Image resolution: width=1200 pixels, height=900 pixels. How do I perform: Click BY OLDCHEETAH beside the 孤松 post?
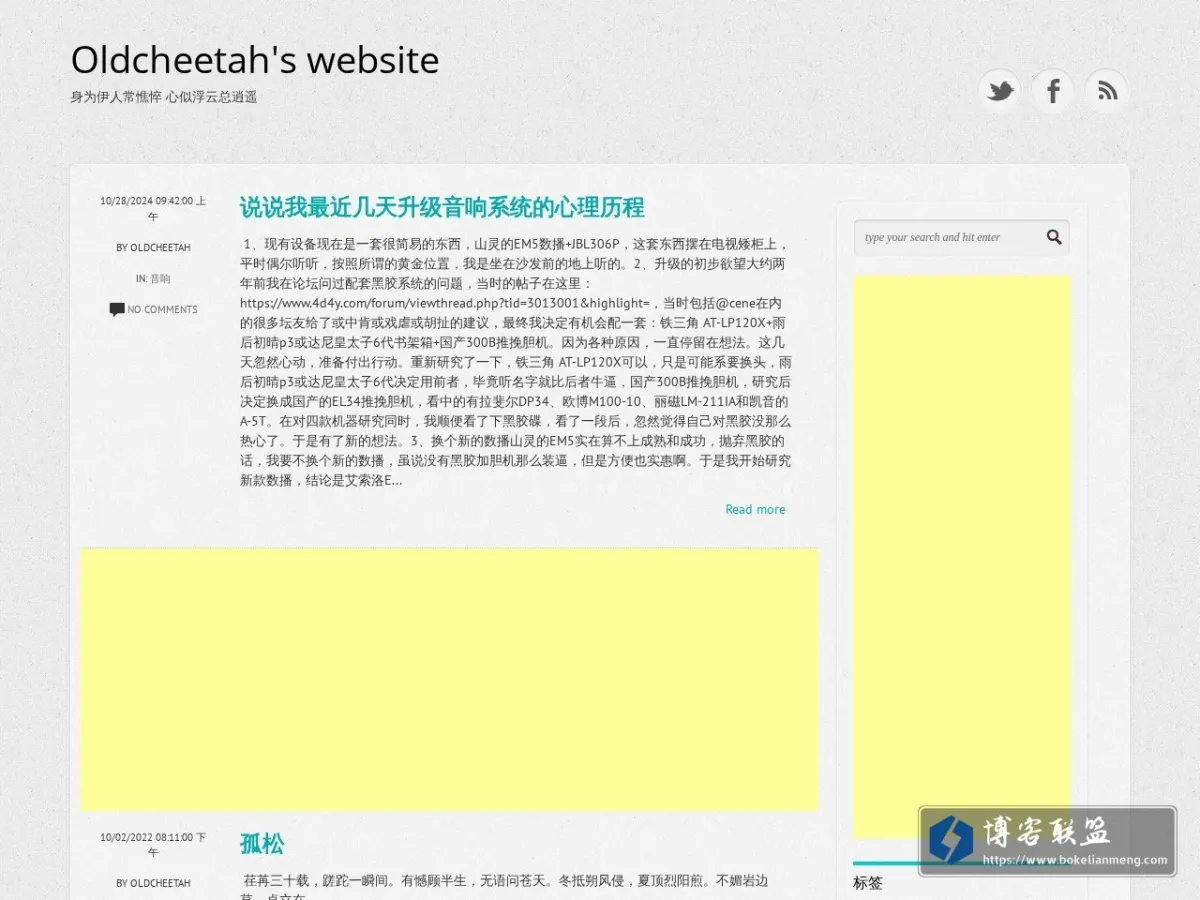(153, 883)
